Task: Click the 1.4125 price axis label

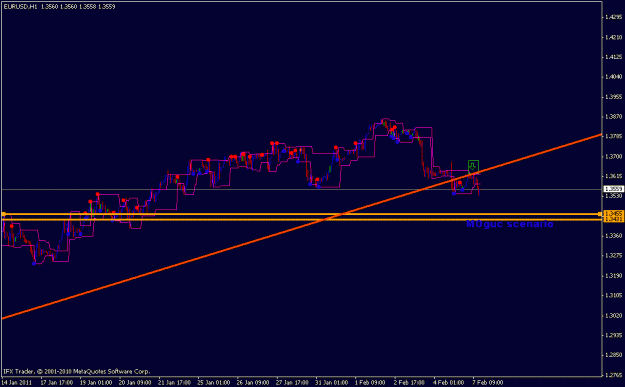Action: 613,57
